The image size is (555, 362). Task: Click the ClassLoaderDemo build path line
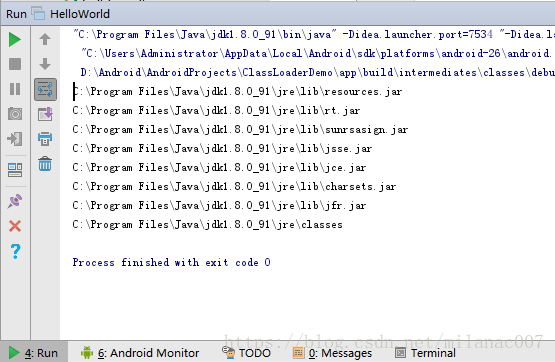click(x=317, y=73)
